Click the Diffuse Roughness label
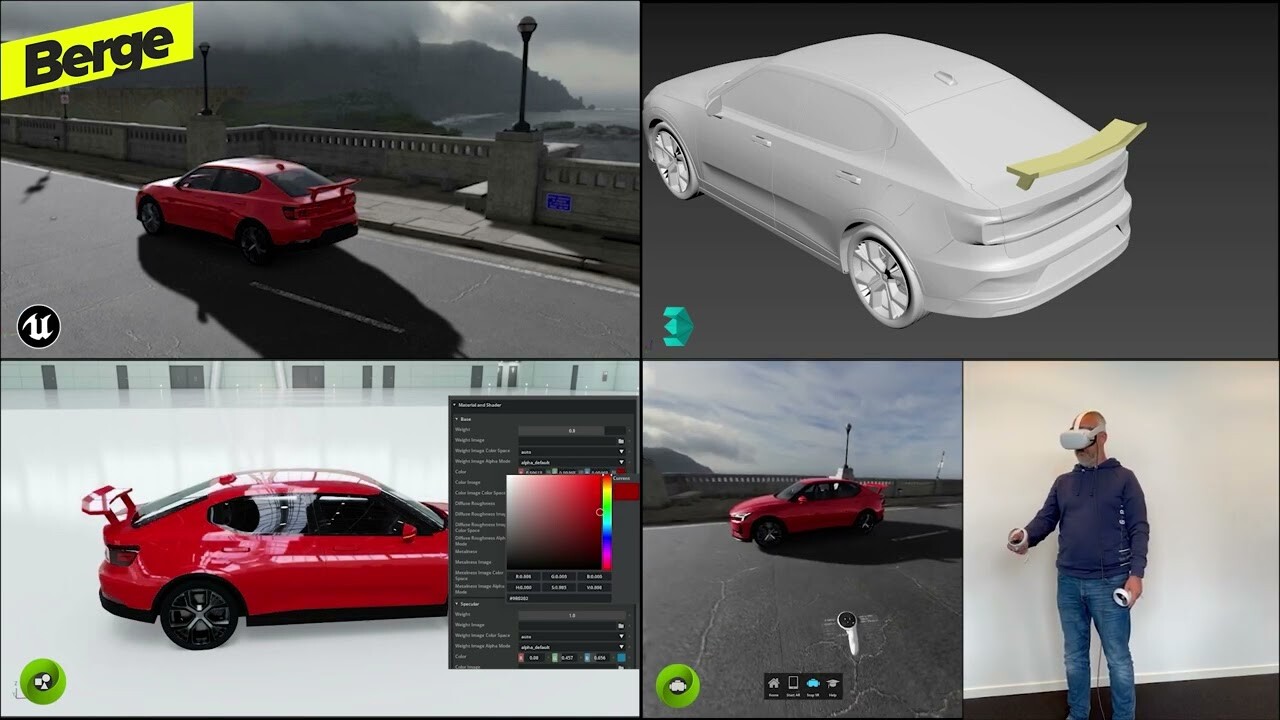 point(476,503)
